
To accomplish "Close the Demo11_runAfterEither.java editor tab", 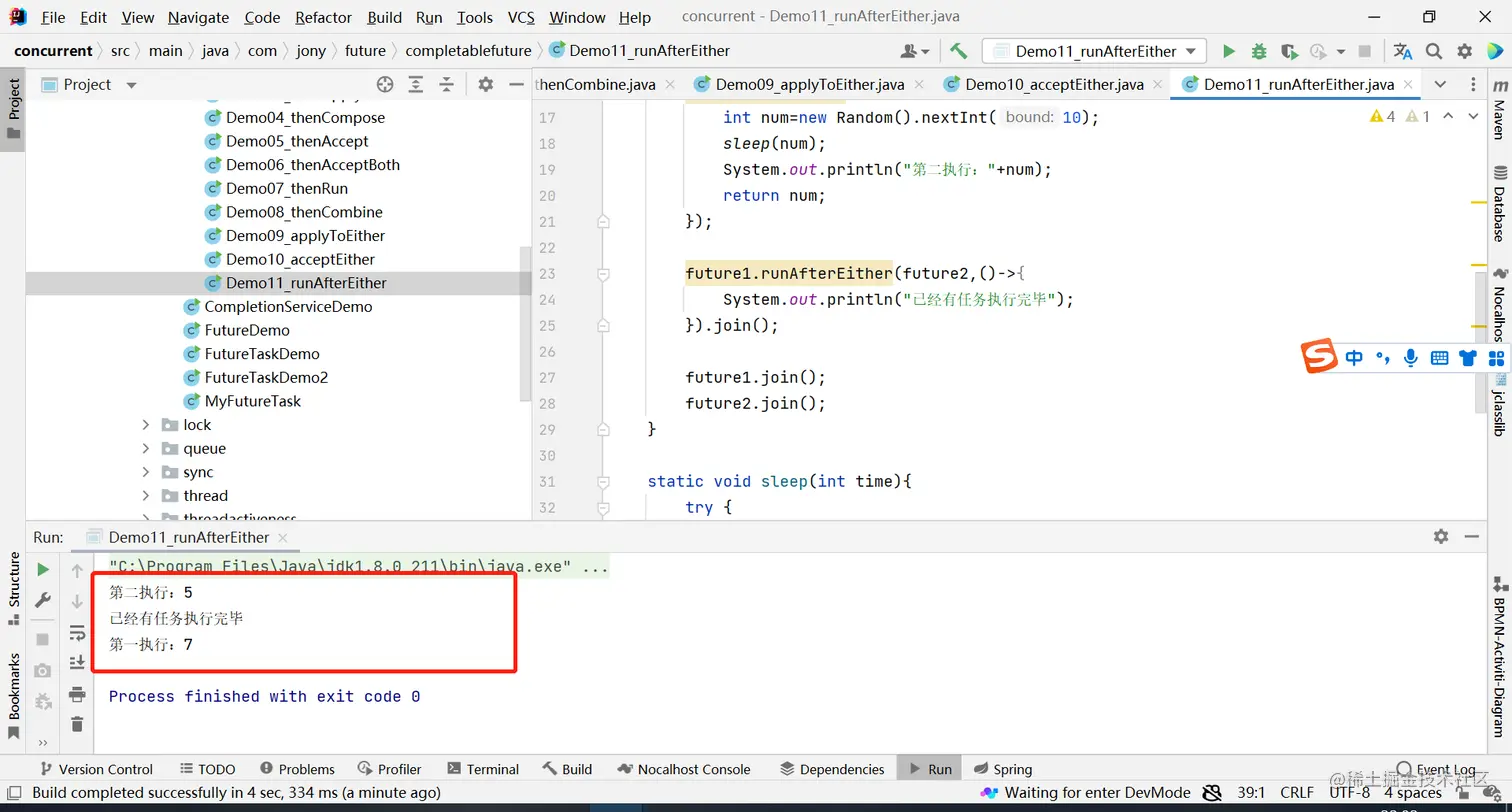I will pos(1409,85).
